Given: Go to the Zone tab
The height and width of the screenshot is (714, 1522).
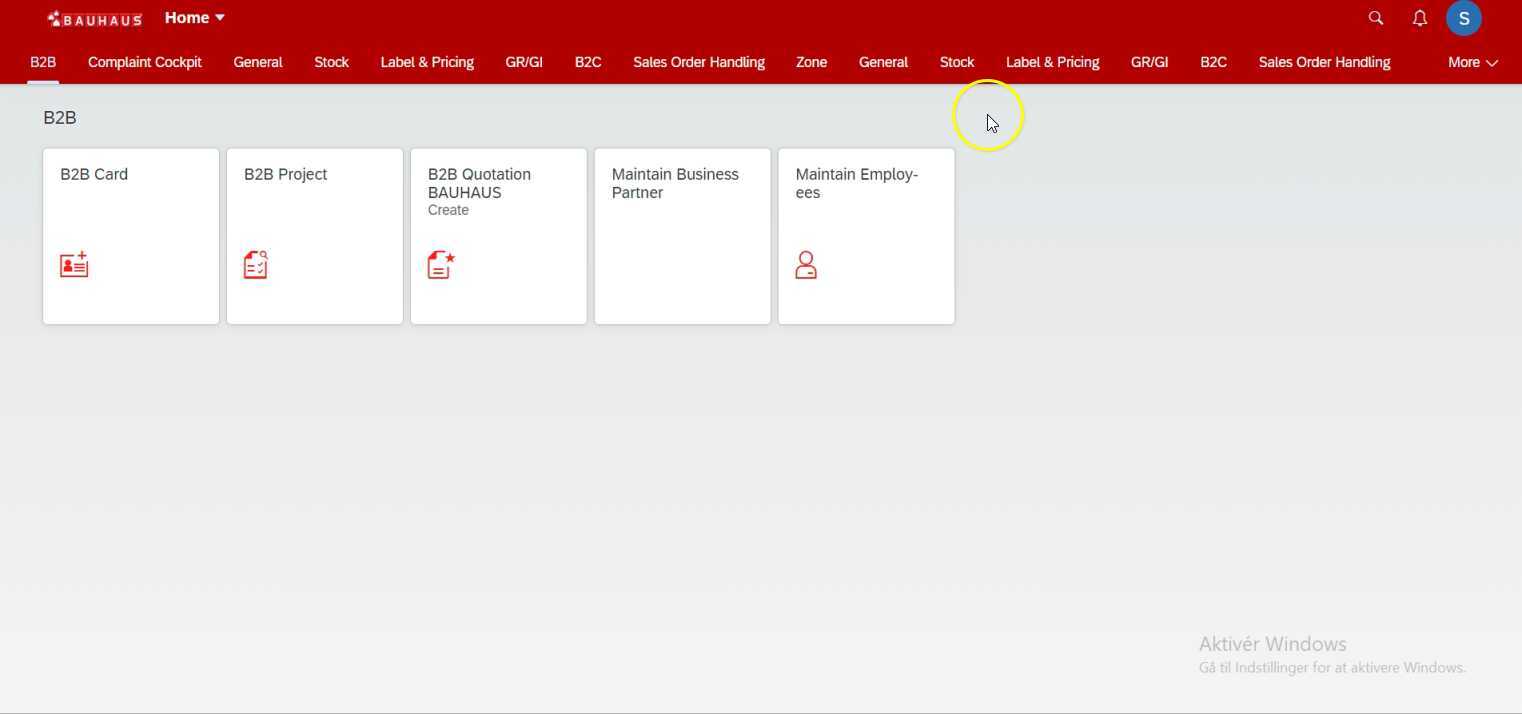Looking at the screenshot, I should tap(811, 62).
